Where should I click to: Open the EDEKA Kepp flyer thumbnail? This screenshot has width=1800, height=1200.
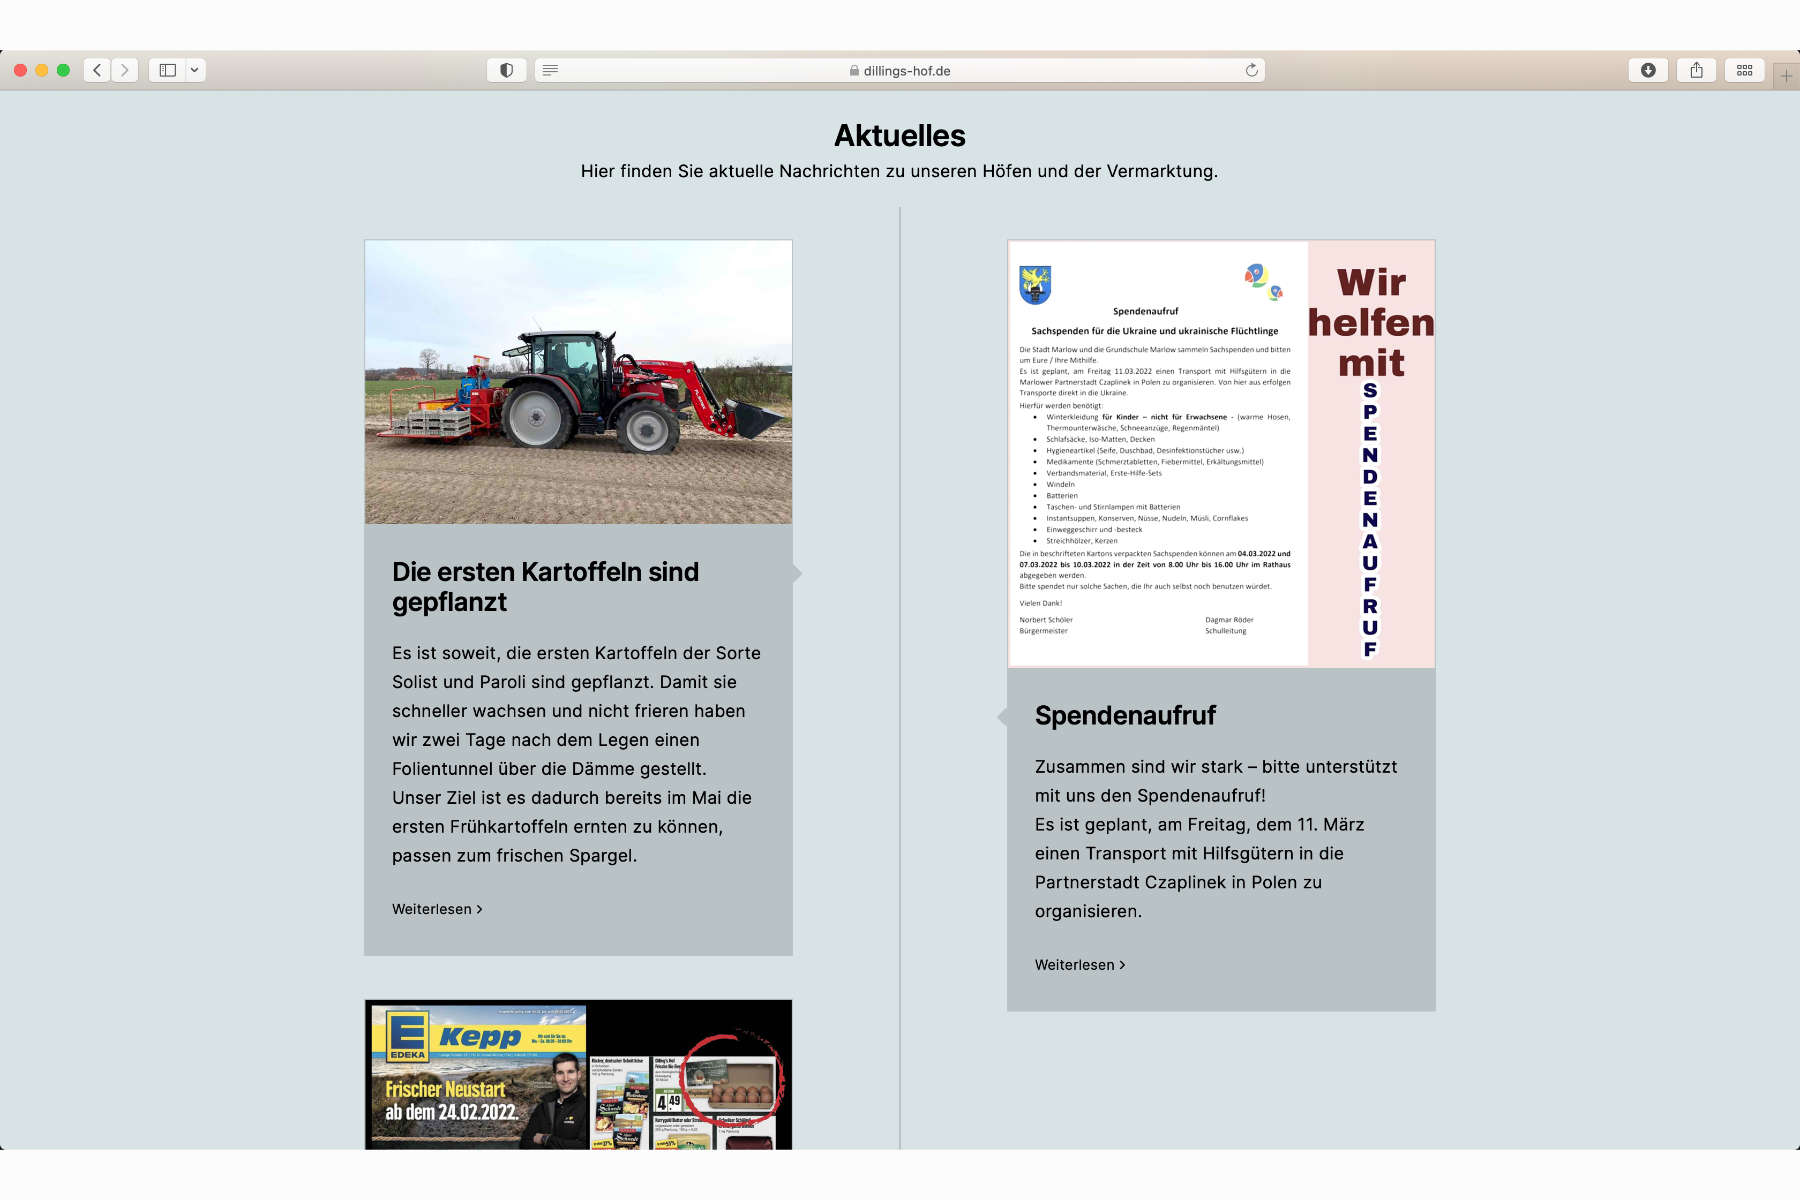[x=578, y=1080]
